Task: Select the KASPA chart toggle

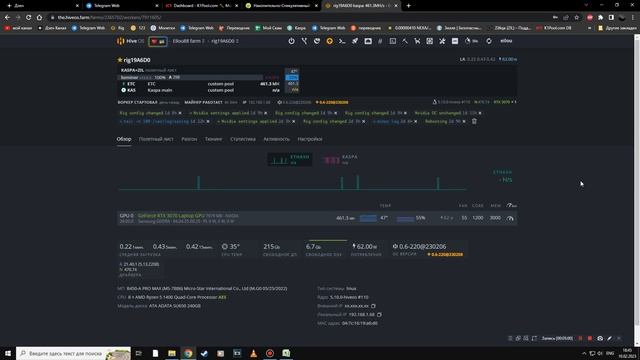Action: [x=340, y=160]
